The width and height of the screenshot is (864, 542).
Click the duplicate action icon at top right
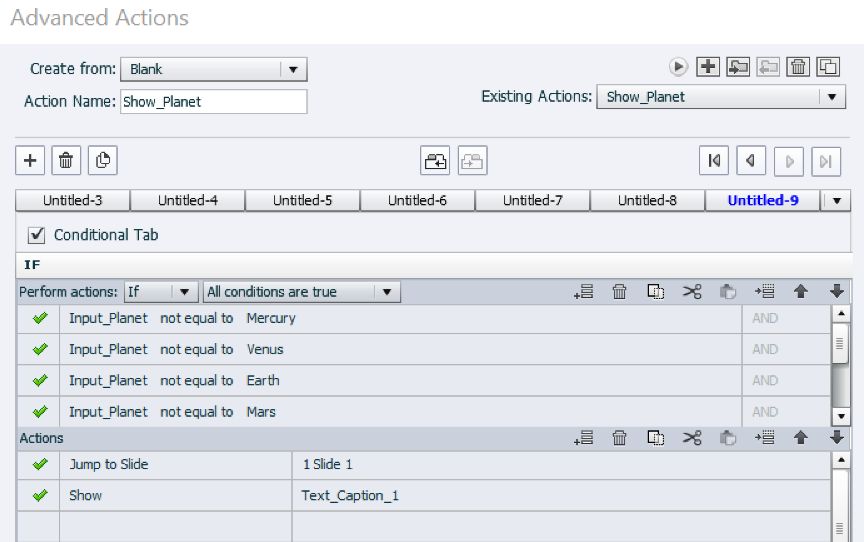point(828,67)
